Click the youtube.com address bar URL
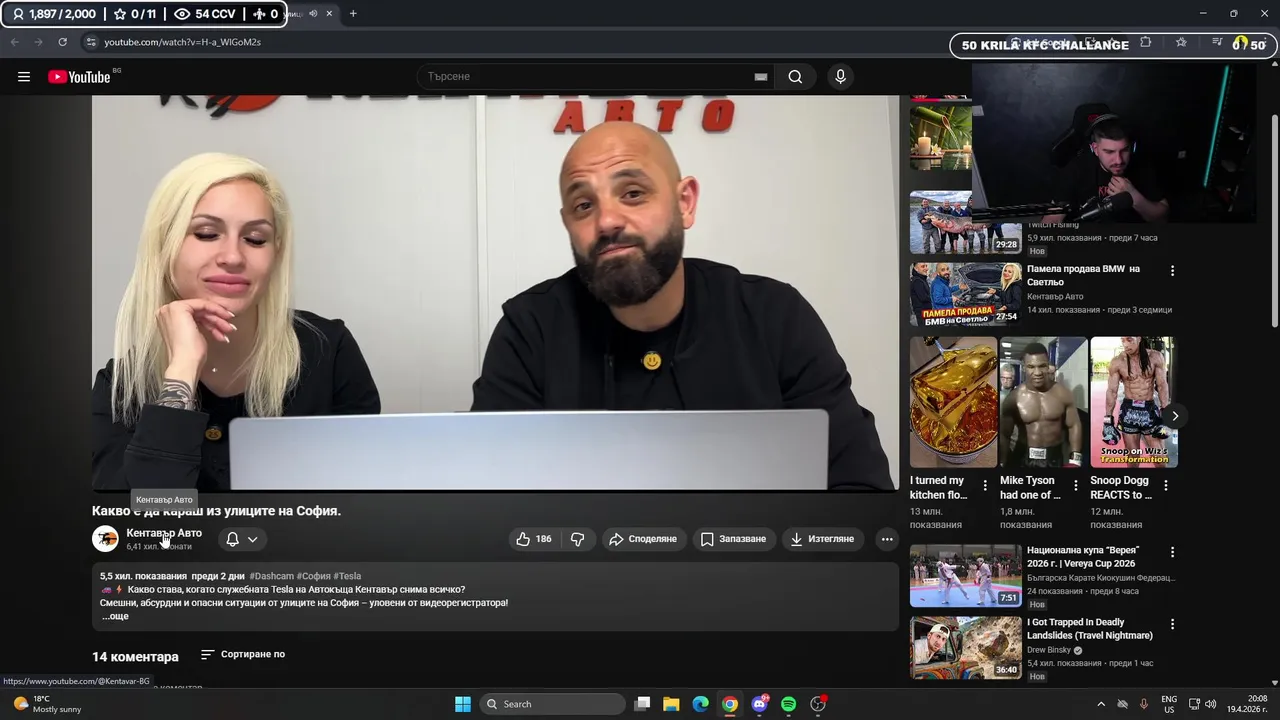Viewport: 1280px width, 720px height. point(183,42)
